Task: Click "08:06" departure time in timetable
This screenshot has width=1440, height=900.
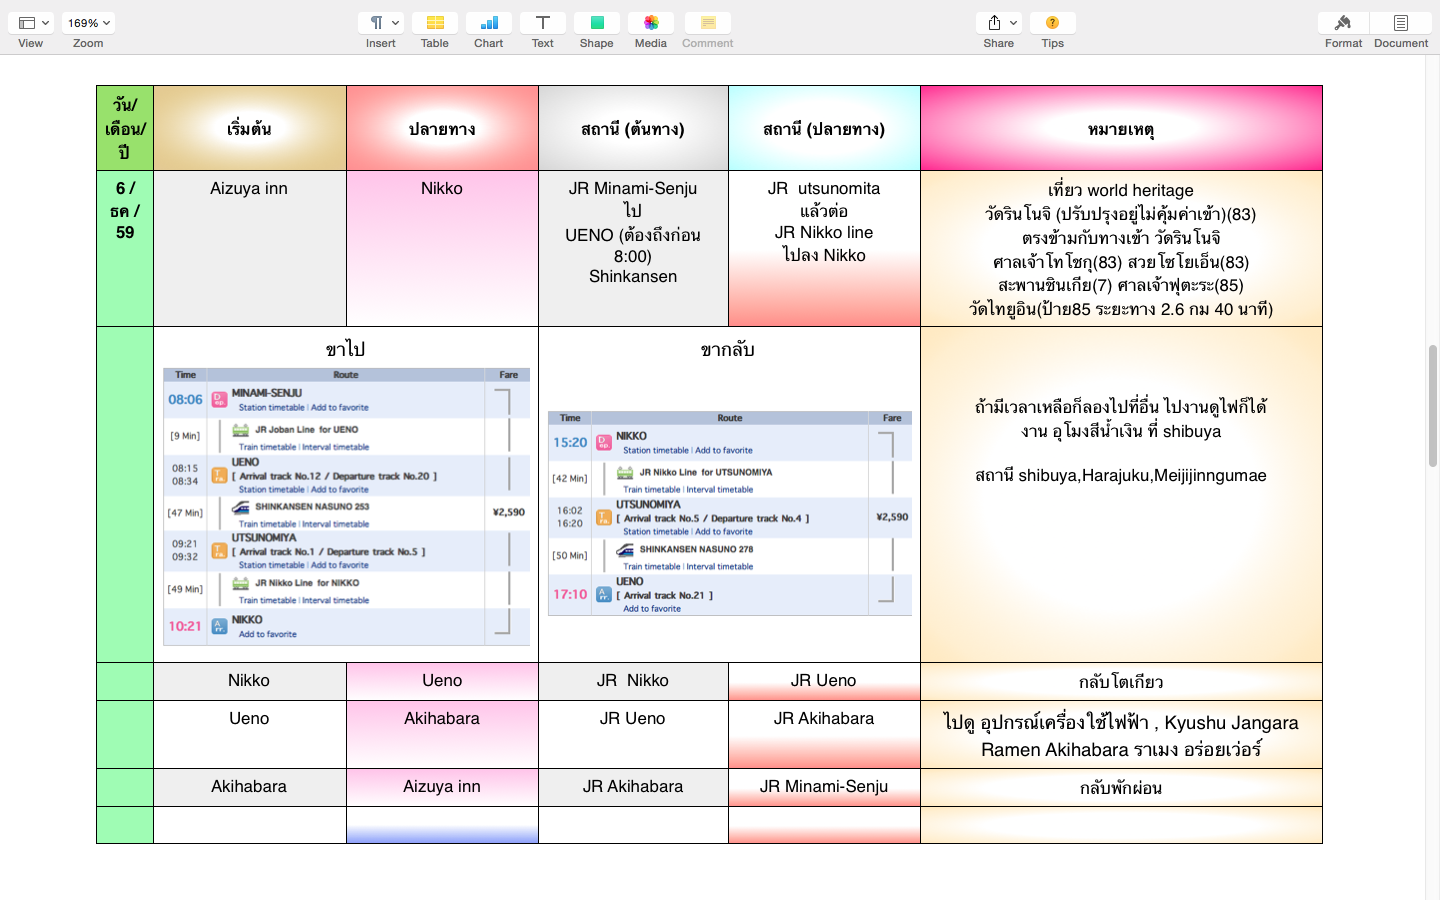Action: (185, 399)
